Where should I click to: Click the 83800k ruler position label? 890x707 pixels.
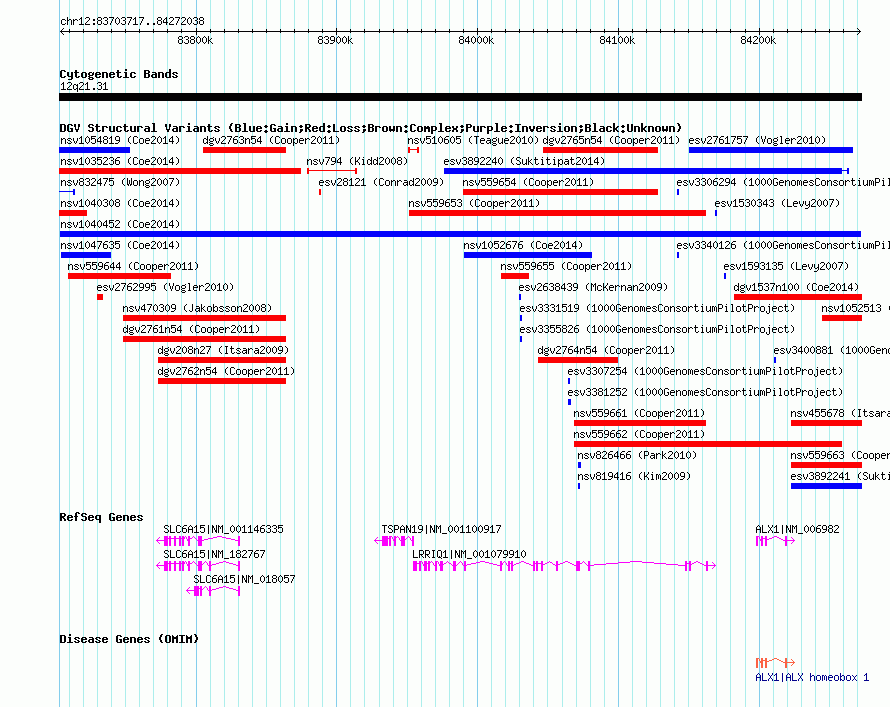(x=195, y=40)
